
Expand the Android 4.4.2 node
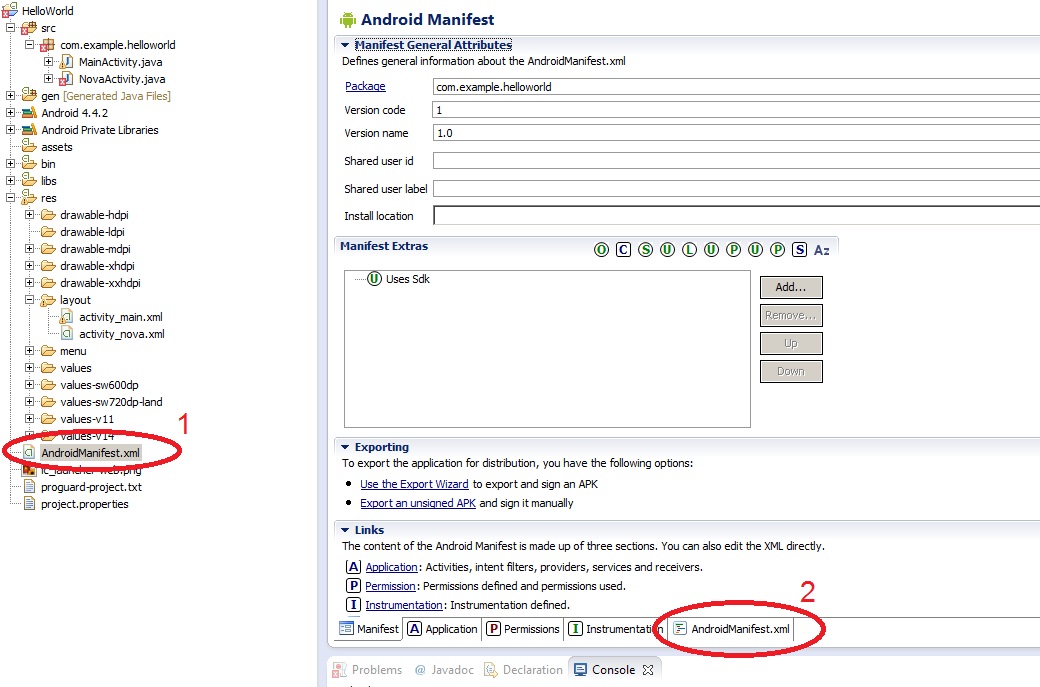coord(11,113)
